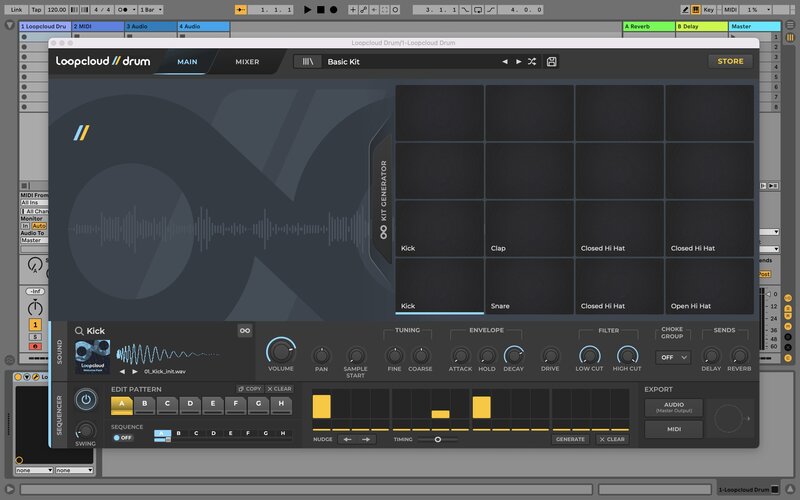
Task: Shuffle to a random kit preset
Action: pos(532,62)
